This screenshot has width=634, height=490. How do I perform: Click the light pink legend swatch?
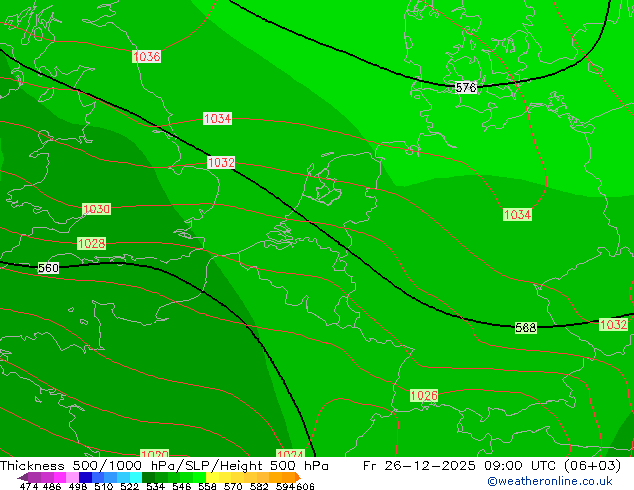tap(72, 477)
